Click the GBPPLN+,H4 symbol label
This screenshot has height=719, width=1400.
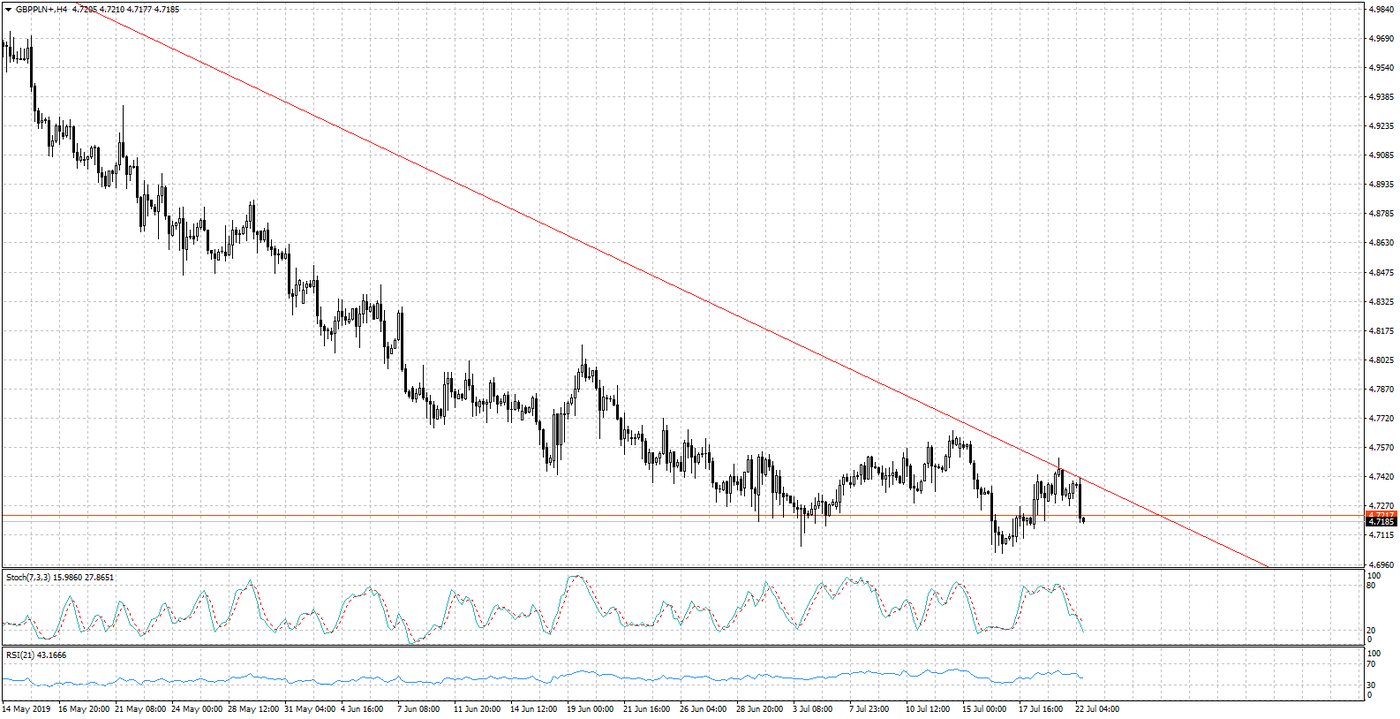point(42,9)
